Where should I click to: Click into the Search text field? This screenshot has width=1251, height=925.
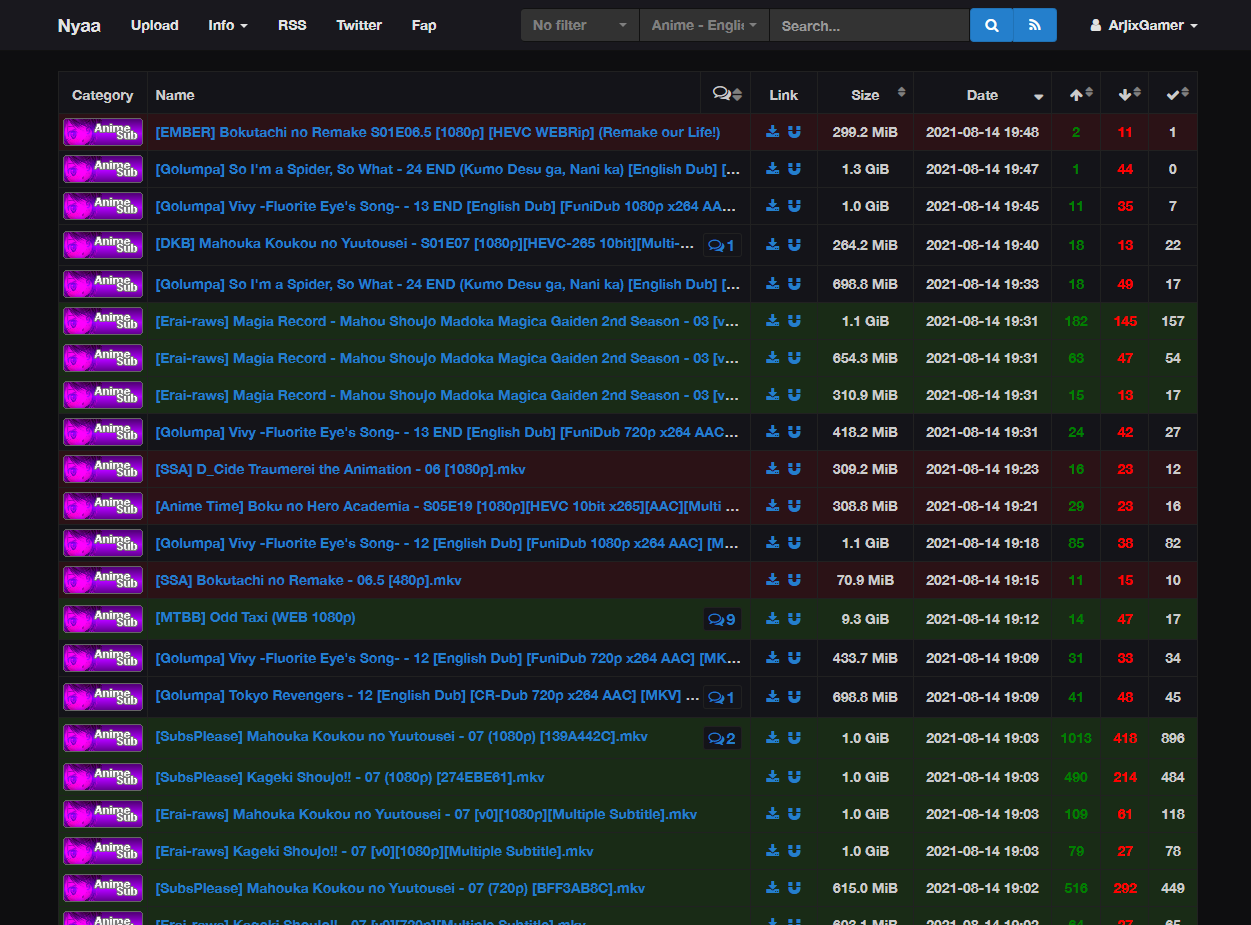coord(869,25)
